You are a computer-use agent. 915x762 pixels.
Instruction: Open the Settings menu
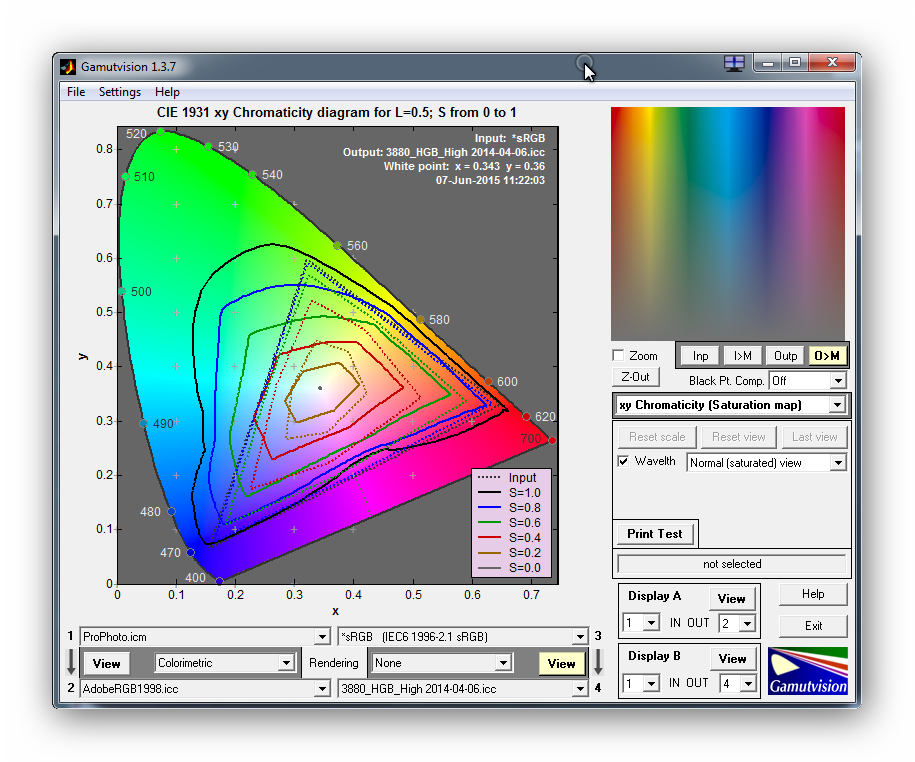(119, 92)
